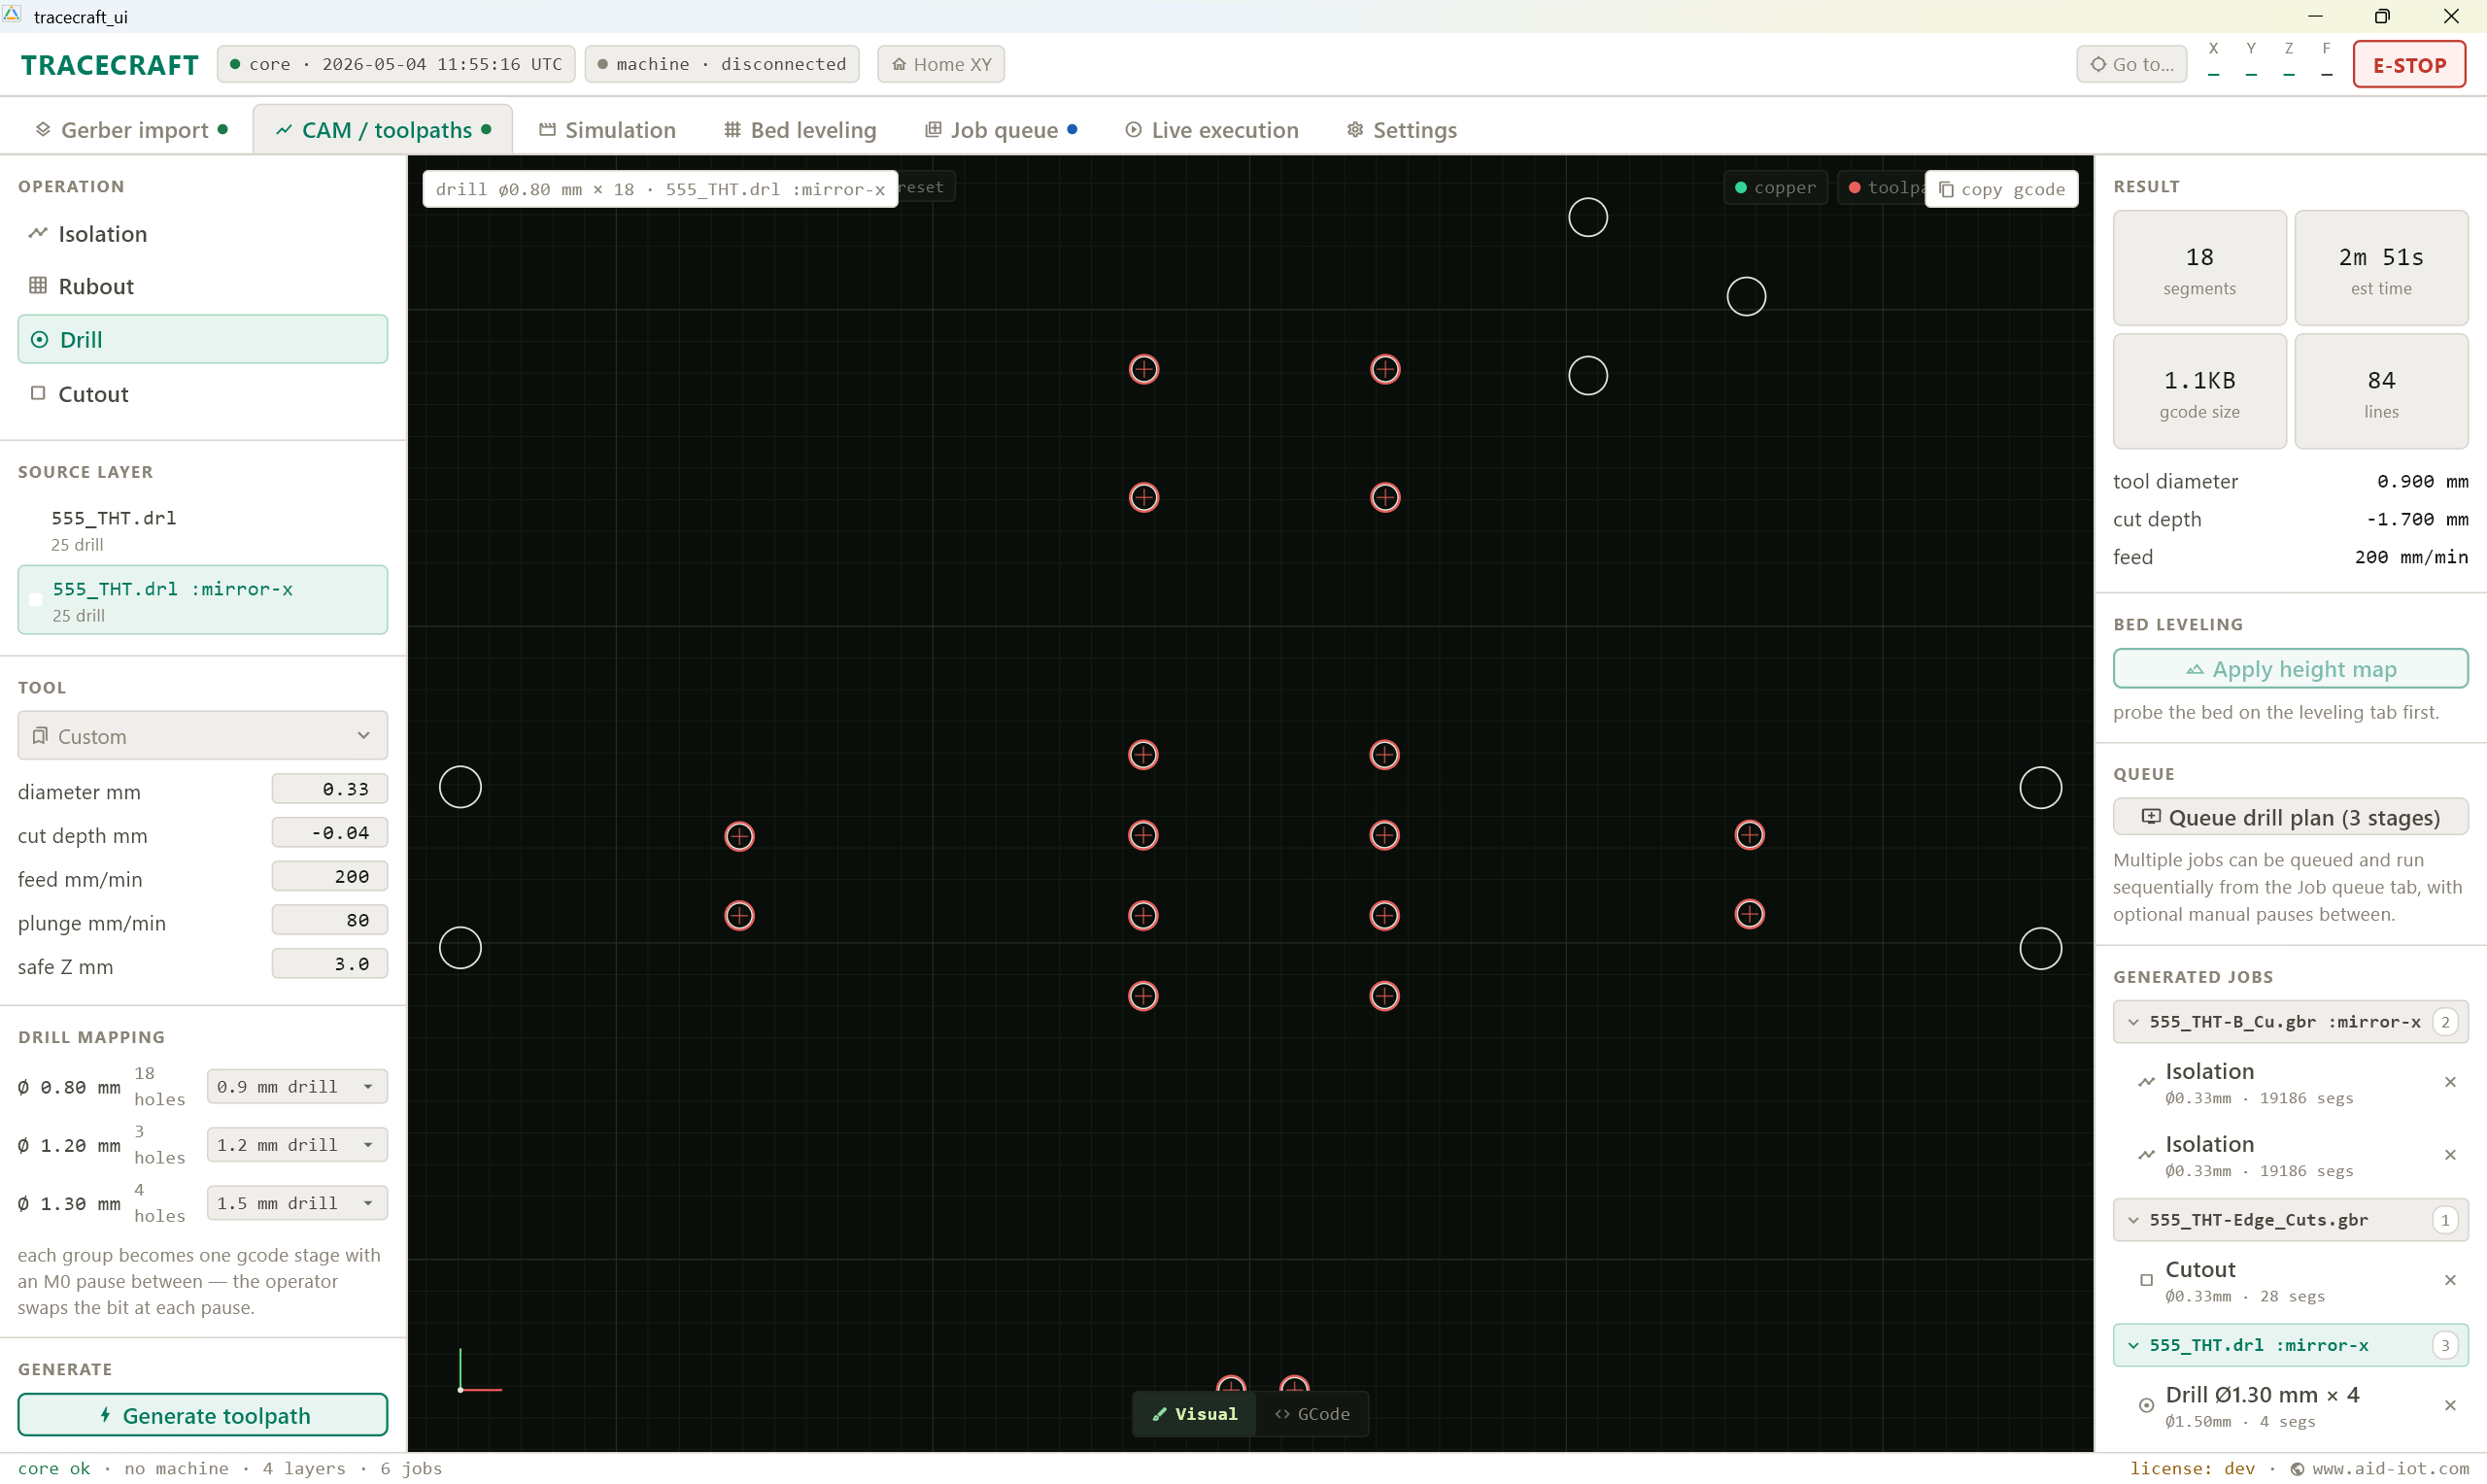Toggle the toolpath layer visibility
2487x1484 pixels.
1880,187
